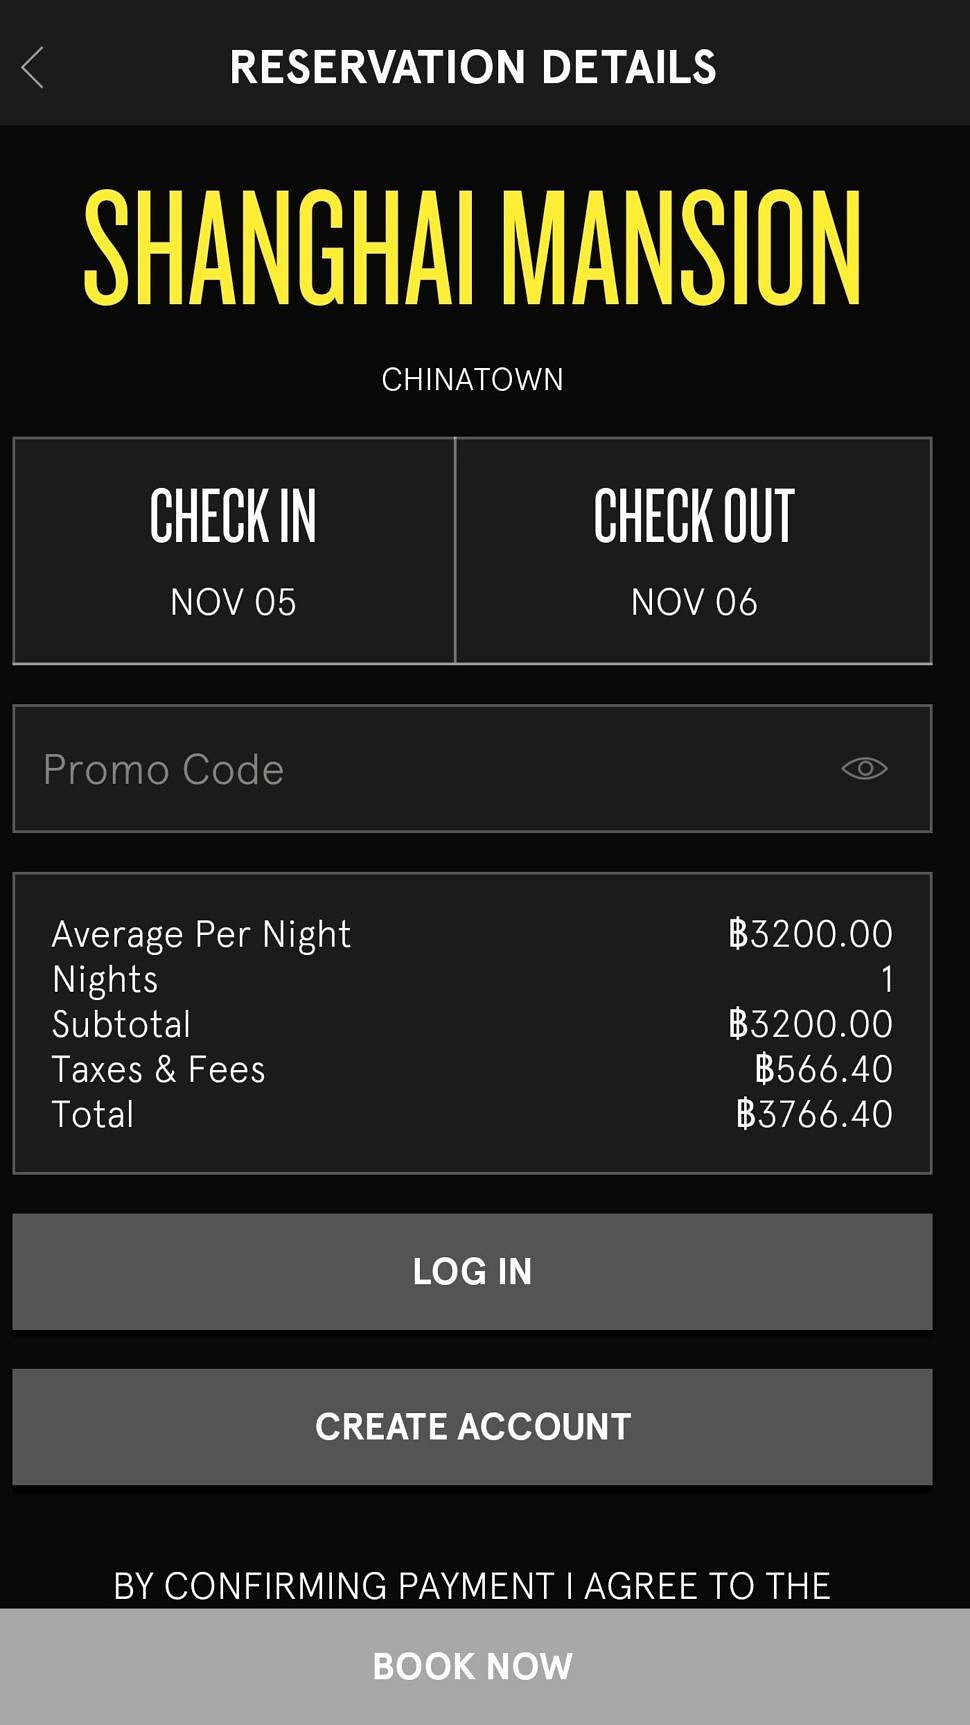Tap the Subtotal amount row
Screen dimensions: 970x1725
tap(472, 1024)
